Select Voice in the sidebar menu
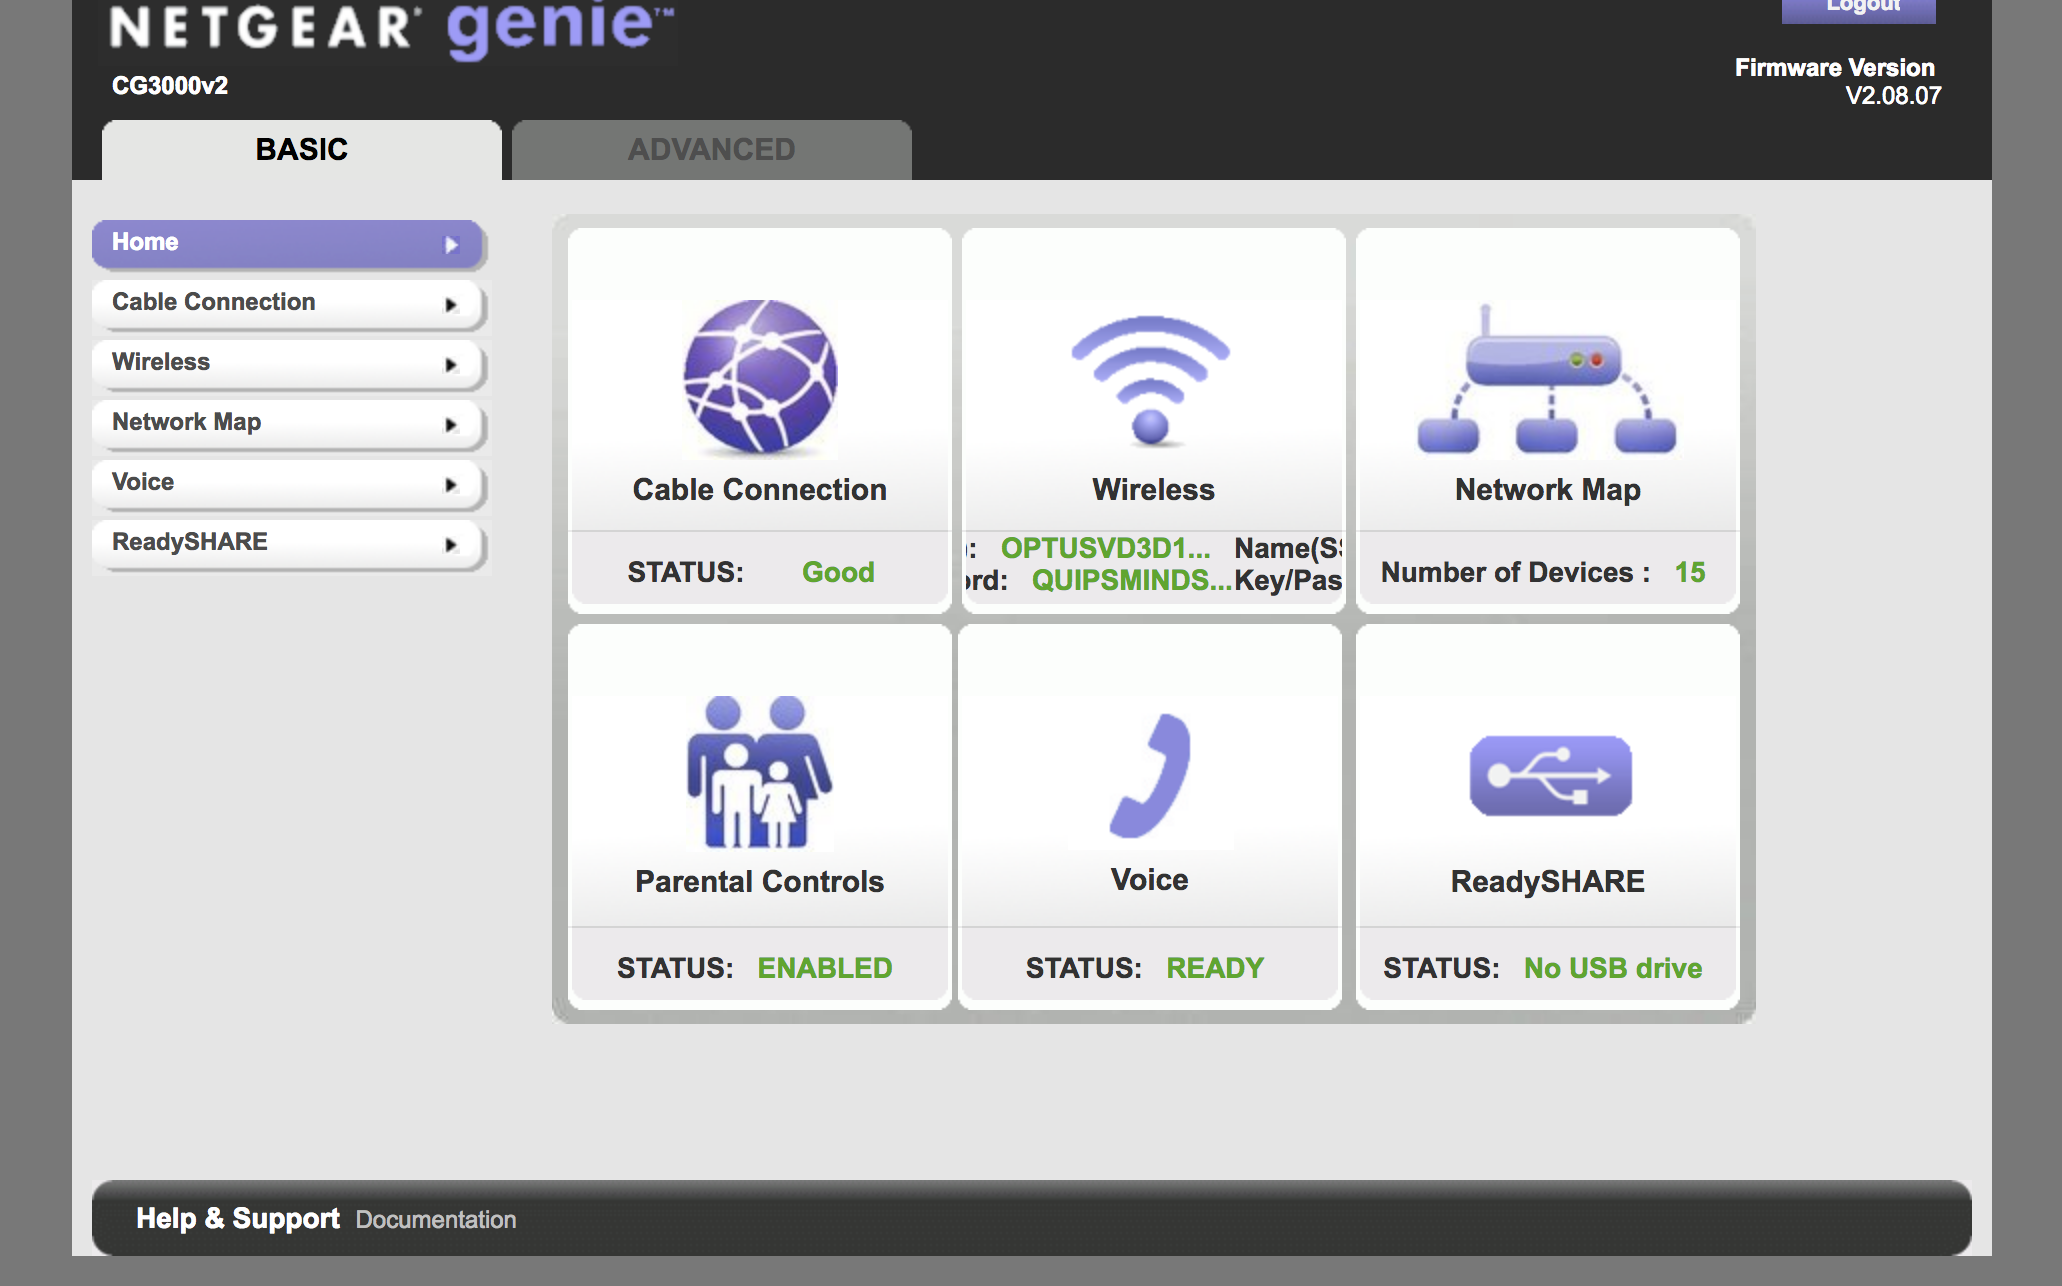The image size is (2062, 1286). 288,483
